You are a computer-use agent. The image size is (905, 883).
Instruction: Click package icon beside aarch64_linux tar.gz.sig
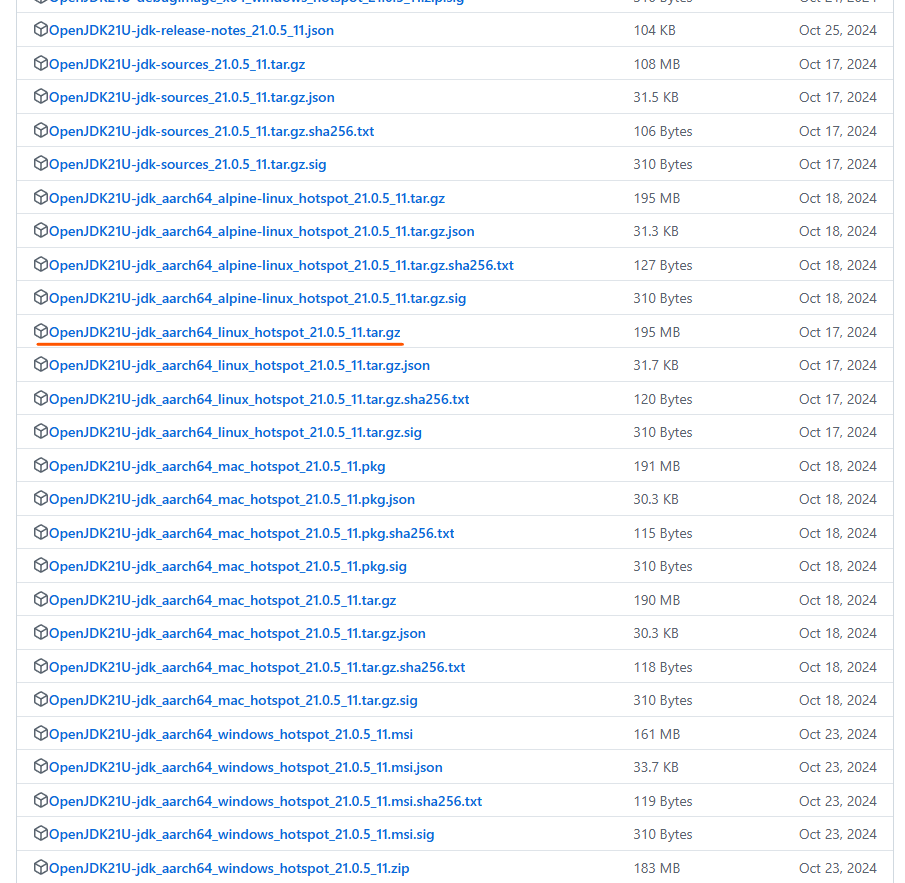pyautogui.click(x=40, y=431)
